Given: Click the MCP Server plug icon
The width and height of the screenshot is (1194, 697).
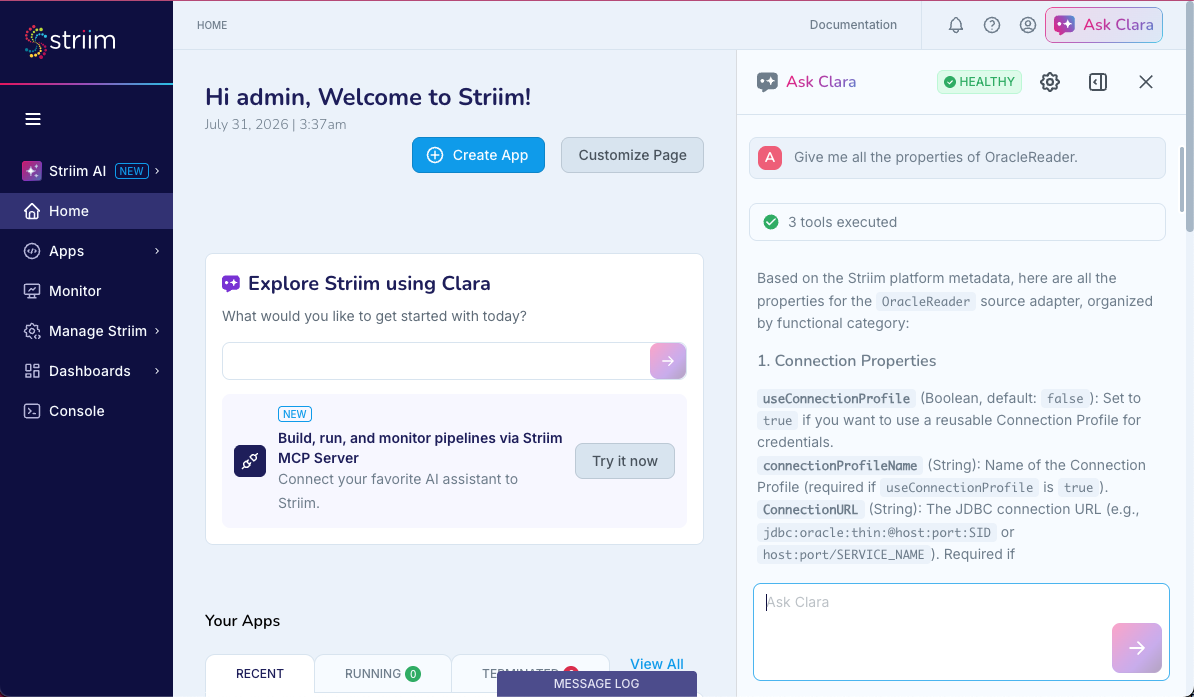Looking at the screenshot, I should (x=250, y=461).
